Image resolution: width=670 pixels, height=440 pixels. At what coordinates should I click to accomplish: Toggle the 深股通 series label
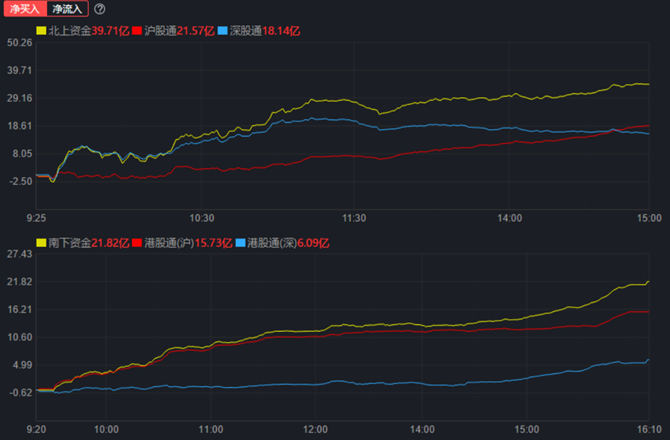pyautogui.click(x=245, y=31)
